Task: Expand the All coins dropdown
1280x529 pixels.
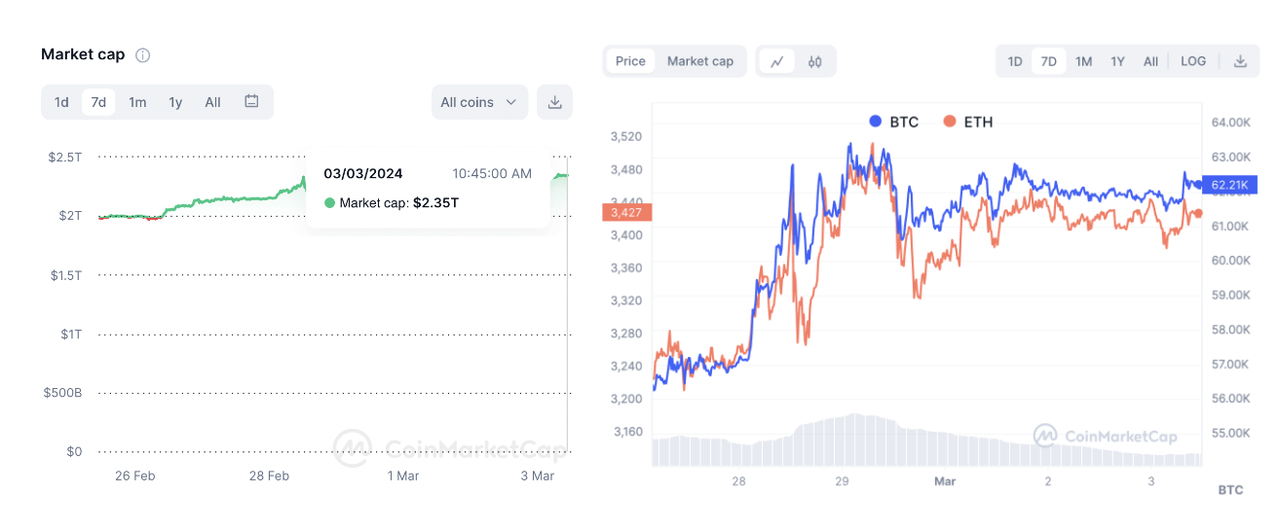Action: click(479, 102)
